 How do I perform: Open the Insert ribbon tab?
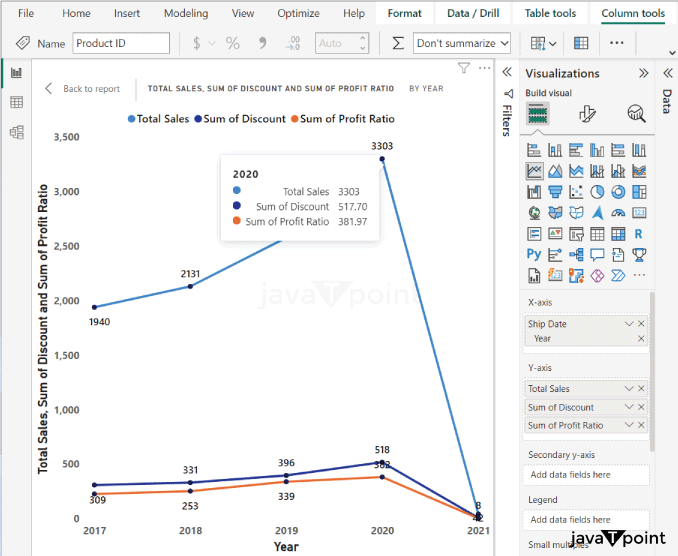point(127,13)
